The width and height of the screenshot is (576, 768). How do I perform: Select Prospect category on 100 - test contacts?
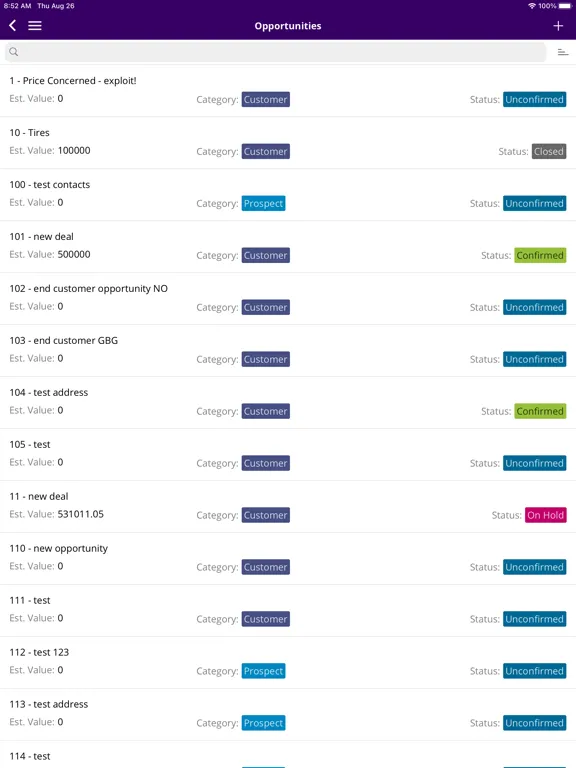click(x=264, y=203)
